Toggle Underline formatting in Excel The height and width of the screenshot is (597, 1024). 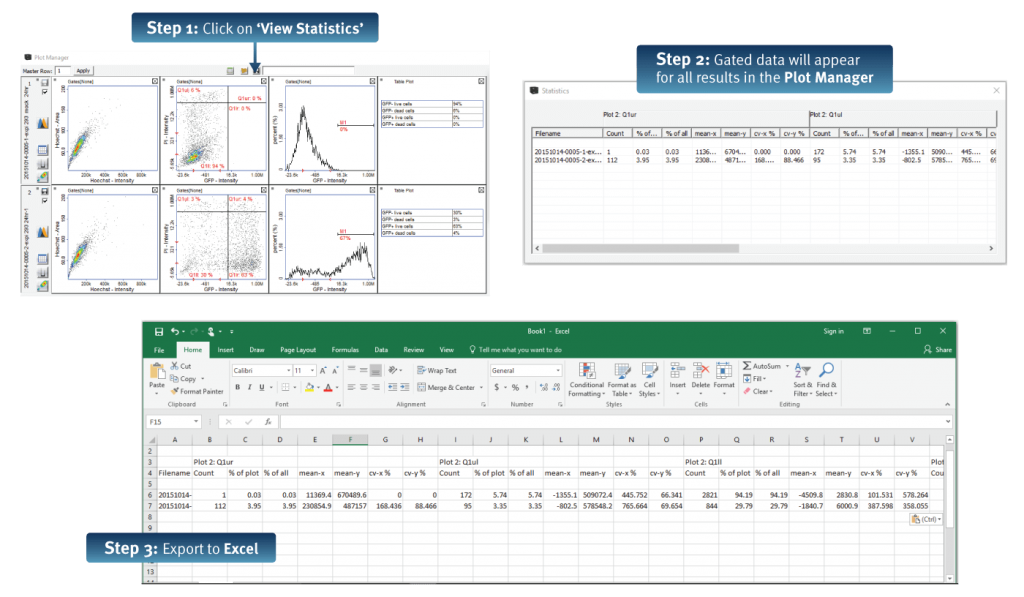[262, 387]
